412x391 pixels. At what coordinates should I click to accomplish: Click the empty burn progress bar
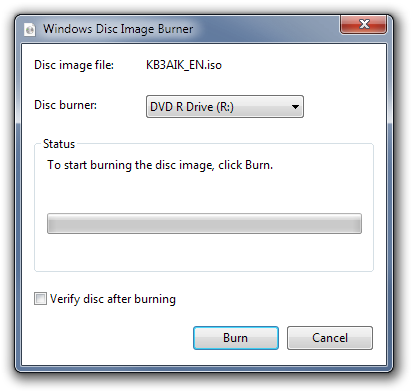(204, 223)
